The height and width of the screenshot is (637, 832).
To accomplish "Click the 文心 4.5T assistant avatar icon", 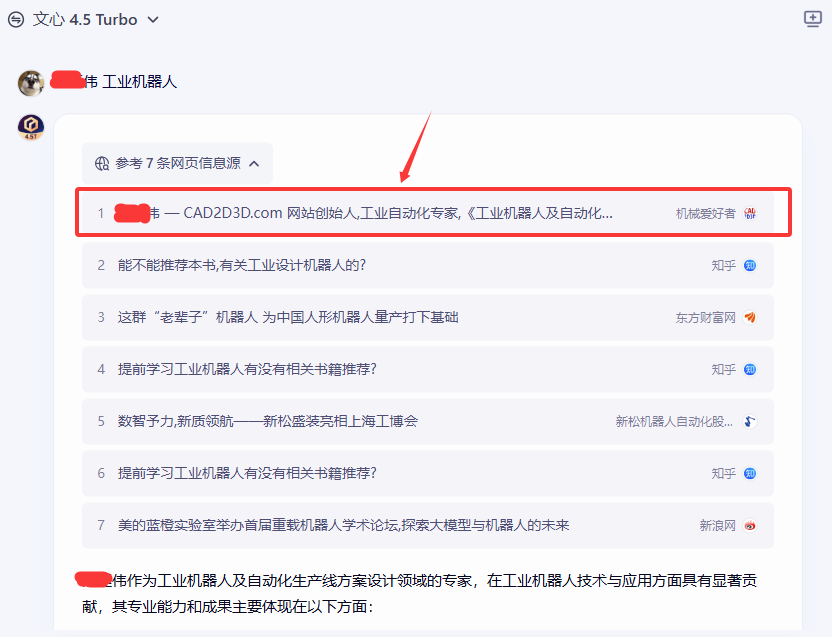I will [31, 127].
